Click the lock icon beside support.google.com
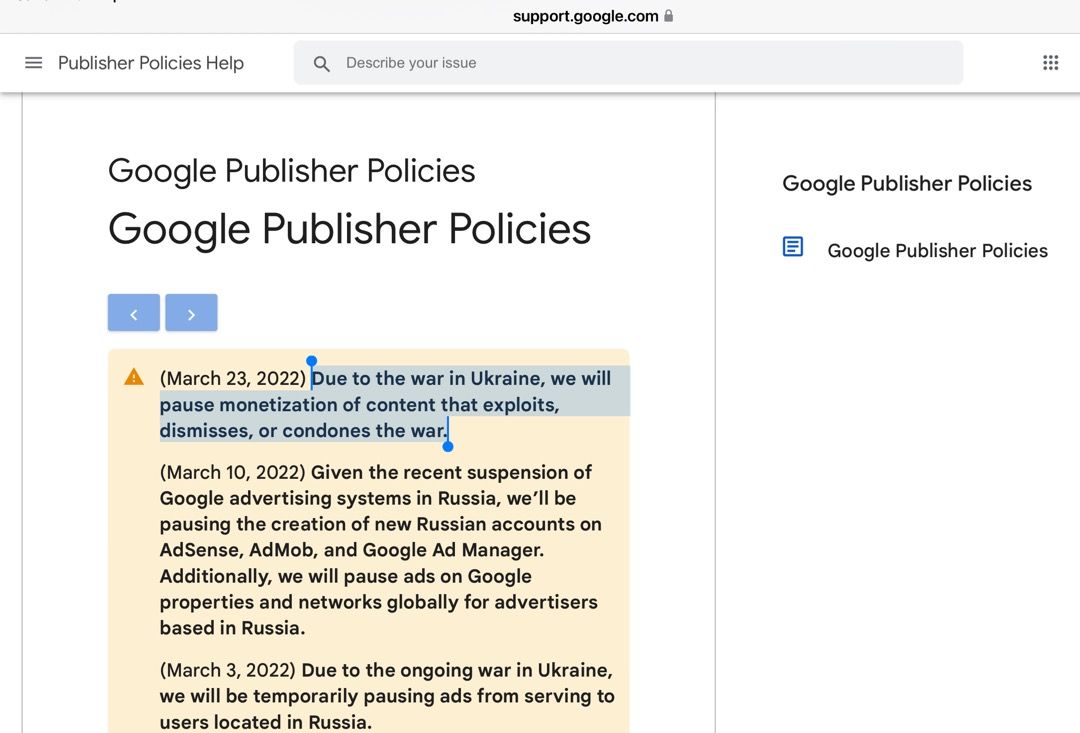 [x=668, y=16]
